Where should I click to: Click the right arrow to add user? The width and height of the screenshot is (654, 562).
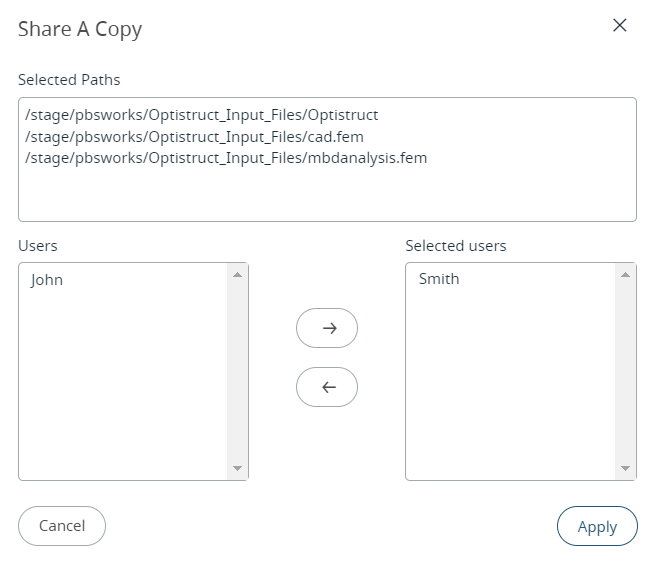point(327,328)
